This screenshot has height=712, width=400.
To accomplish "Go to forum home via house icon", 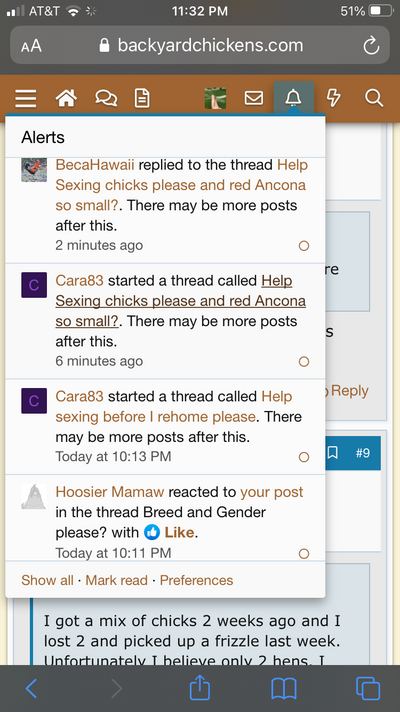I will 66,98.
